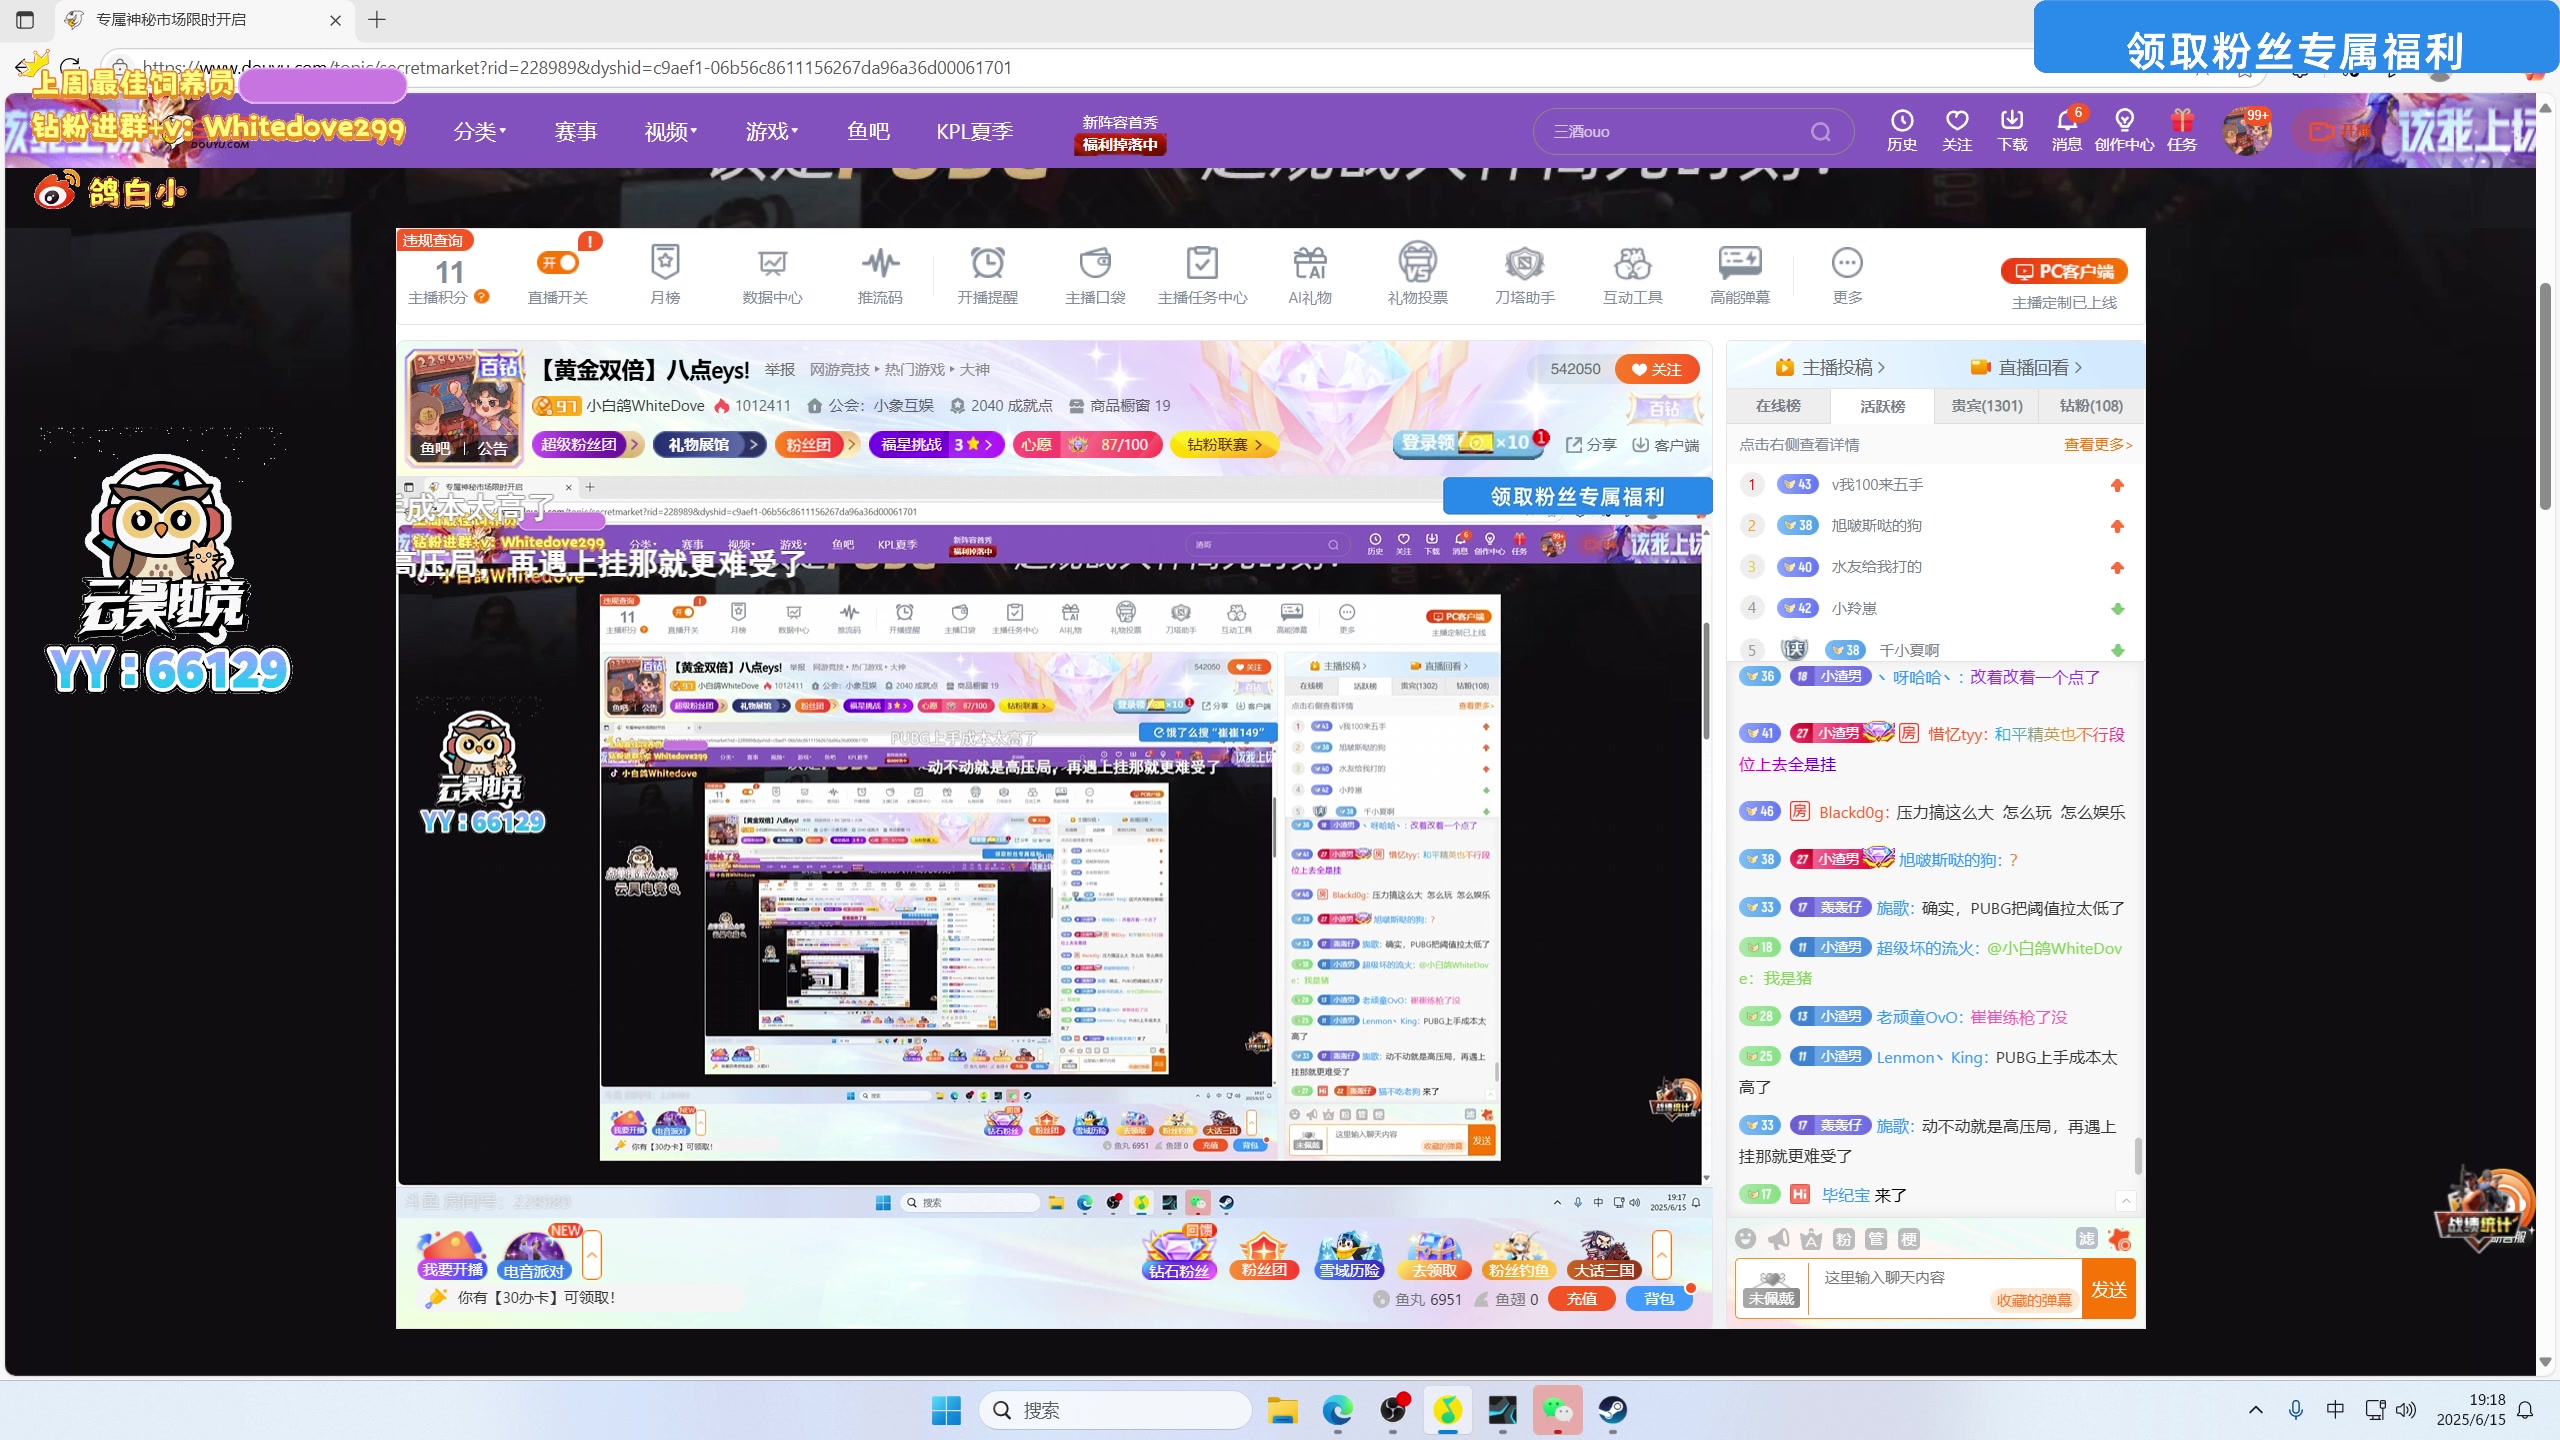The image size is (2560, 1440).
Task: Open 赛事 in the top navigation
Action: [576, 131]
